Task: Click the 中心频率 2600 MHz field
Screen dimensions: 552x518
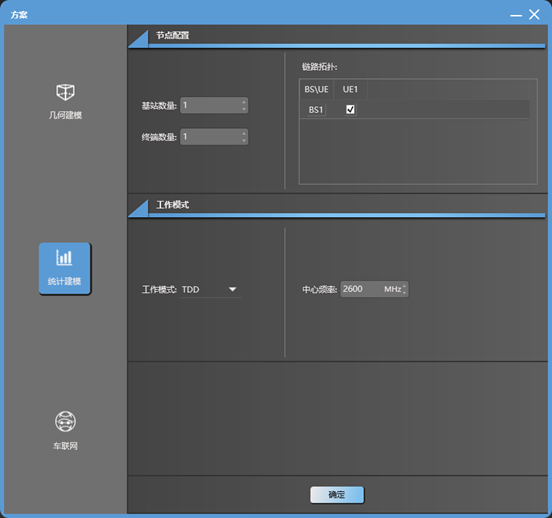Action: [x=374, y=289]
